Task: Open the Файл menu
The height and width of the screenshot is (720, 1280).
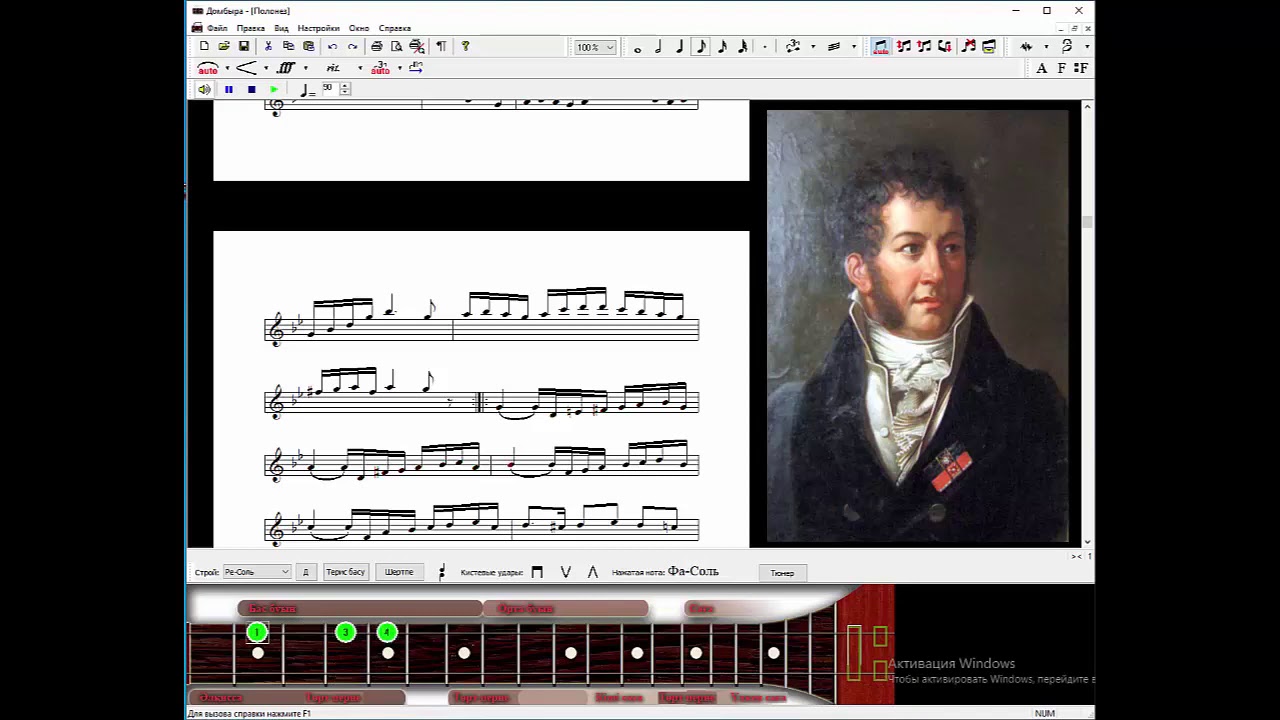Action: tap(217, 28)
